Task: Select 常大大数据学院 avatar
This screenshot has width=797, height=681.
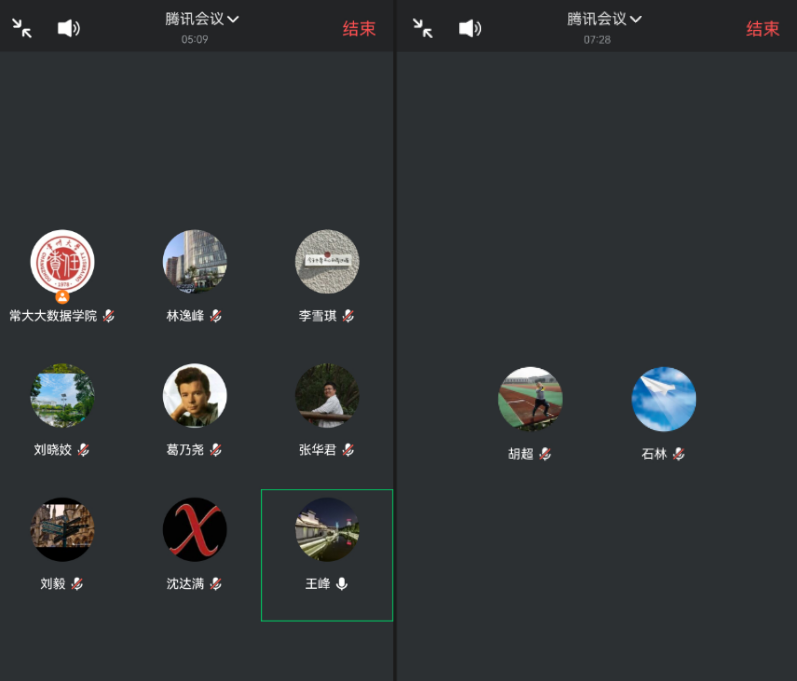Action: tap(63, 262)
